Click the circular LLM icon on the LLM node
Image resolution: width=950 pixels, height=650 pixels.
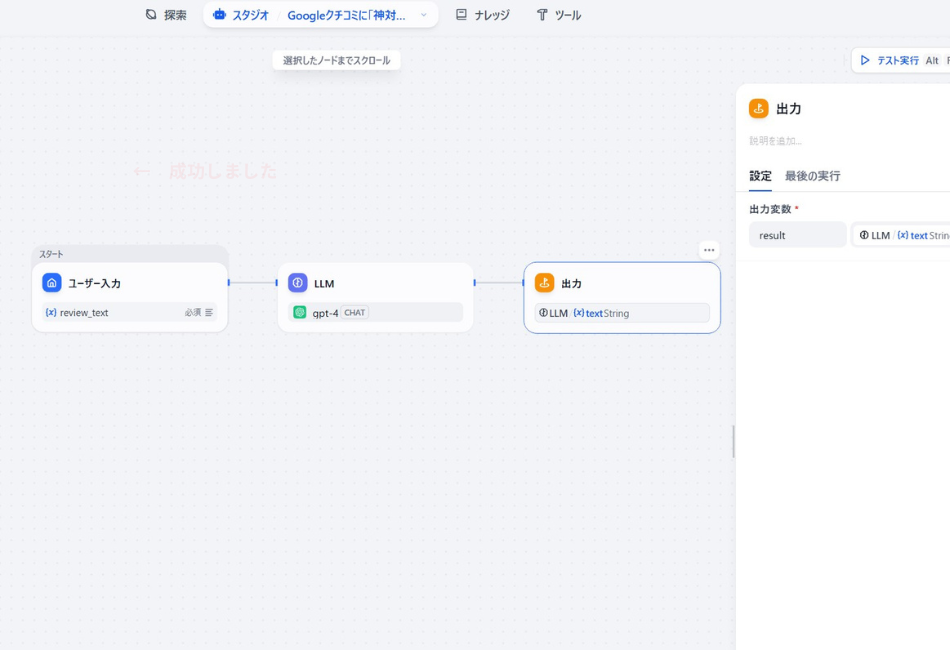297,283
